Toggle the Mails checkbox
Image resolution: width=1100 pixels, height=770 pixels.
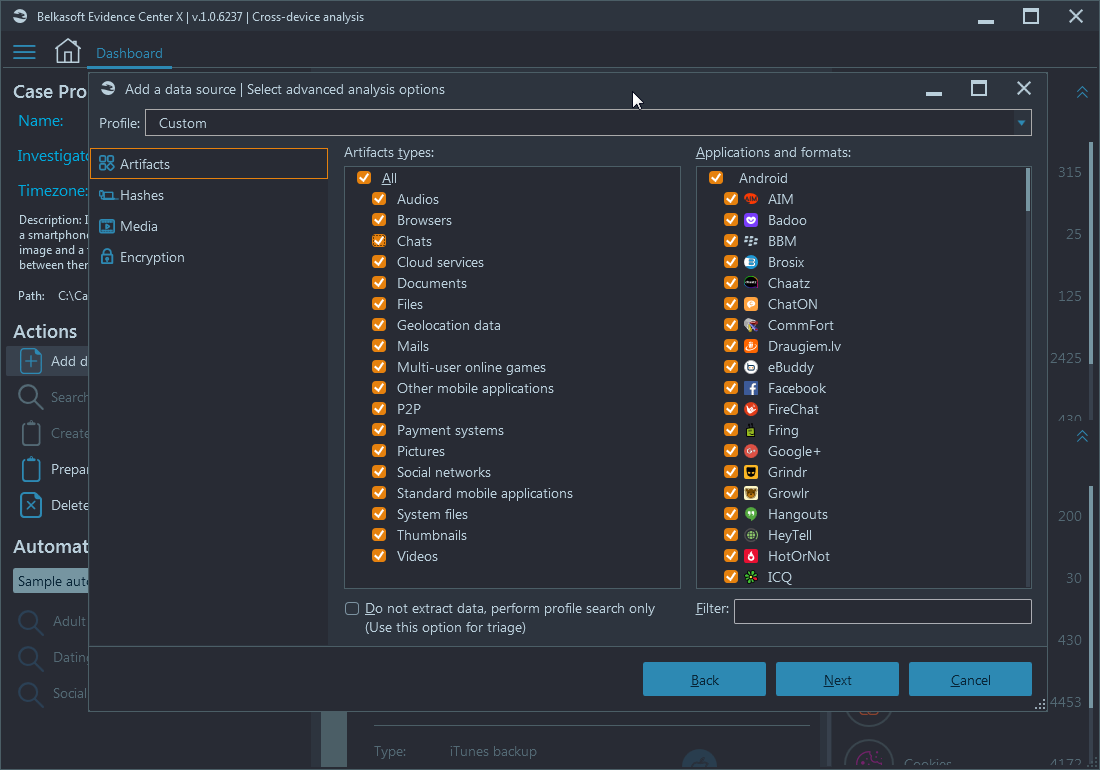coord(380,346)
